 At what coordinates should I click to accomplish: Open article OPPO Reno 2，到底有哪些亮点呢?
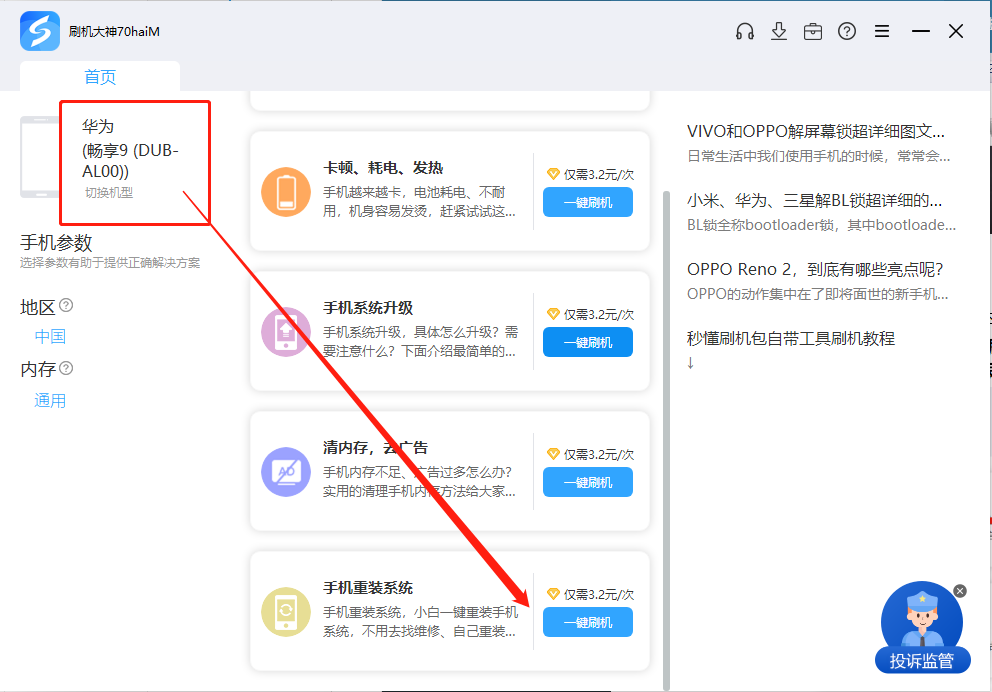[x=815, y=269]
